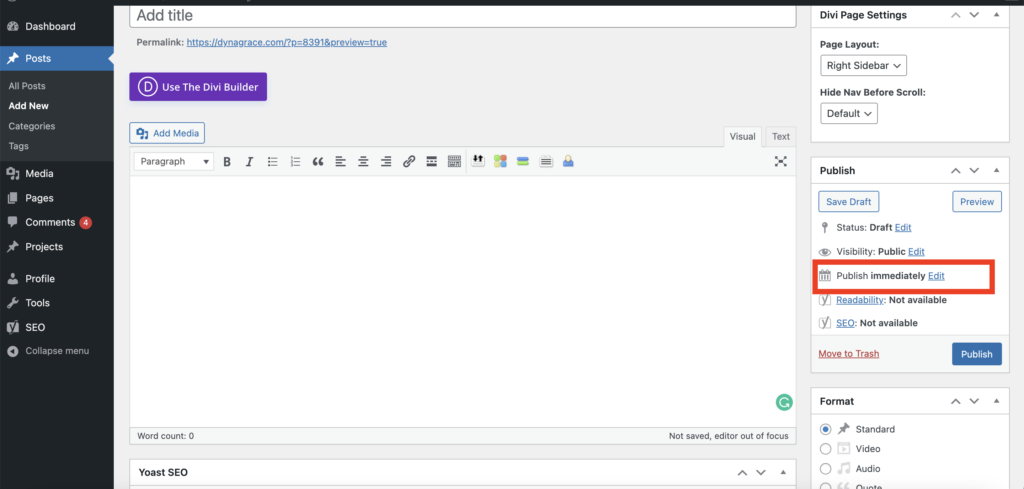Open Hide Nav Before Scroll dropdown

[849, 113]
